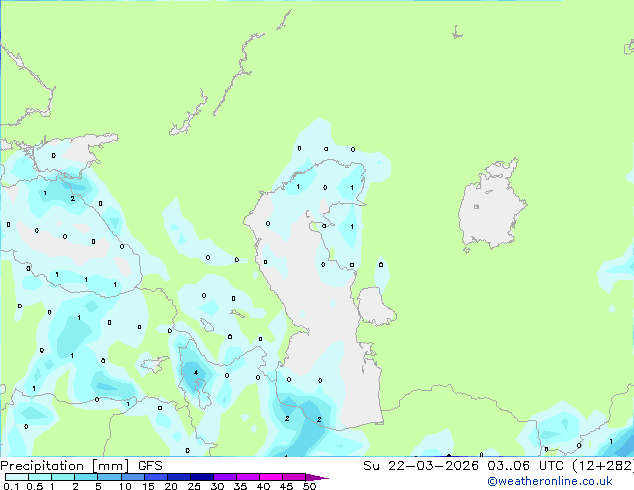Click the 0.1–0.5 mm lightest cyan legend swatch
Screen dimensions: 634x490
tap(17, 477)
